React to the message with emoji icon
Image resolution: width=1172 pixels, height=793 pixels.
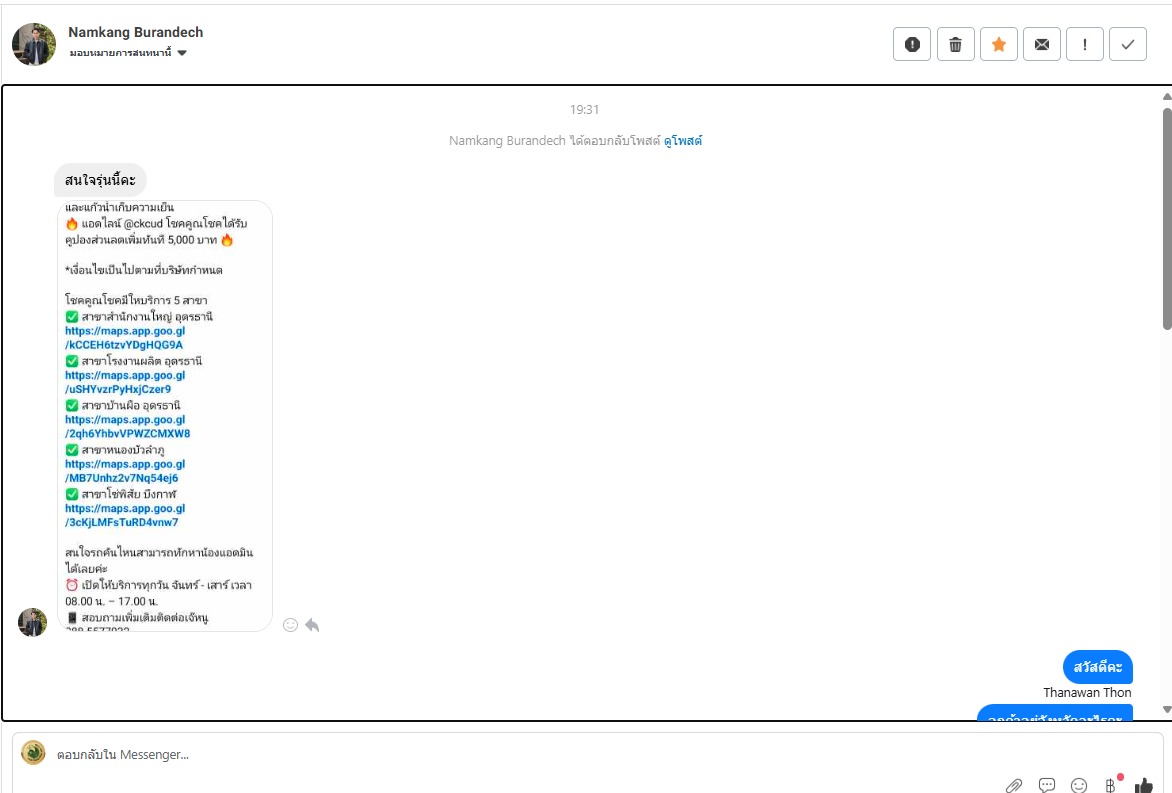(x=291, y=625)
